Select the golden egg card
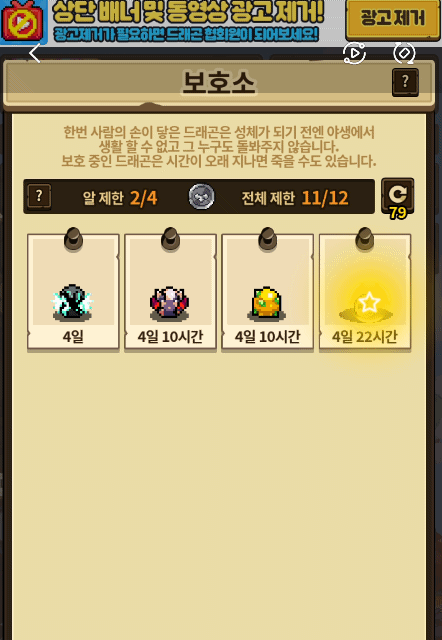Screen dimensions: 442x640 267,292
